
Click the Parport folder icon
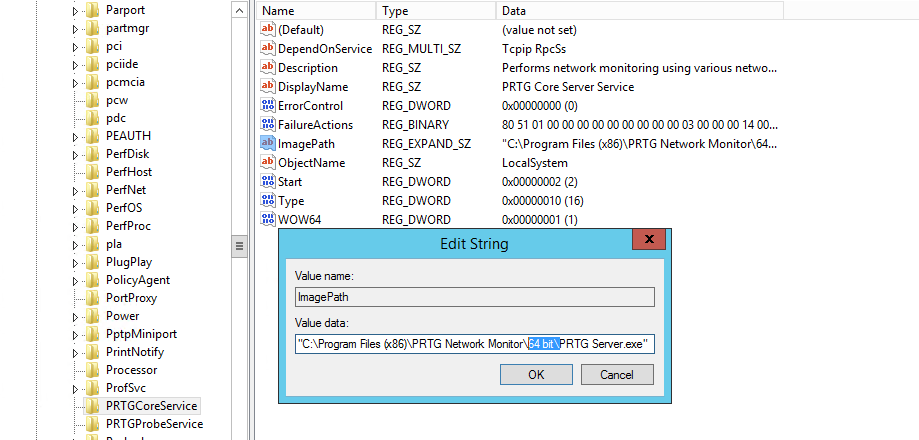coord(92,10)
